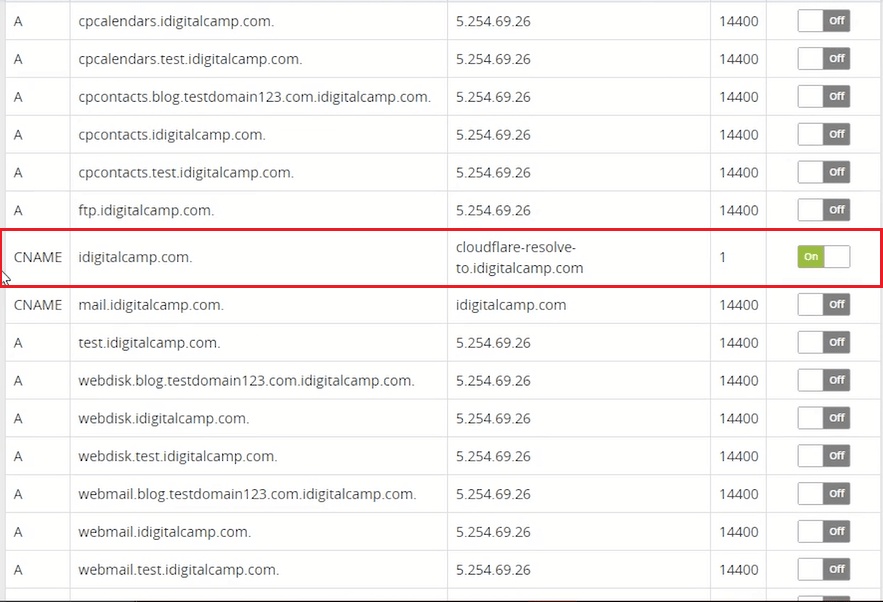The image size is (883, 602).
Task: Select name idigitalcamp.com. in the highlighted CNAME row
Action: tap(135, 257)
